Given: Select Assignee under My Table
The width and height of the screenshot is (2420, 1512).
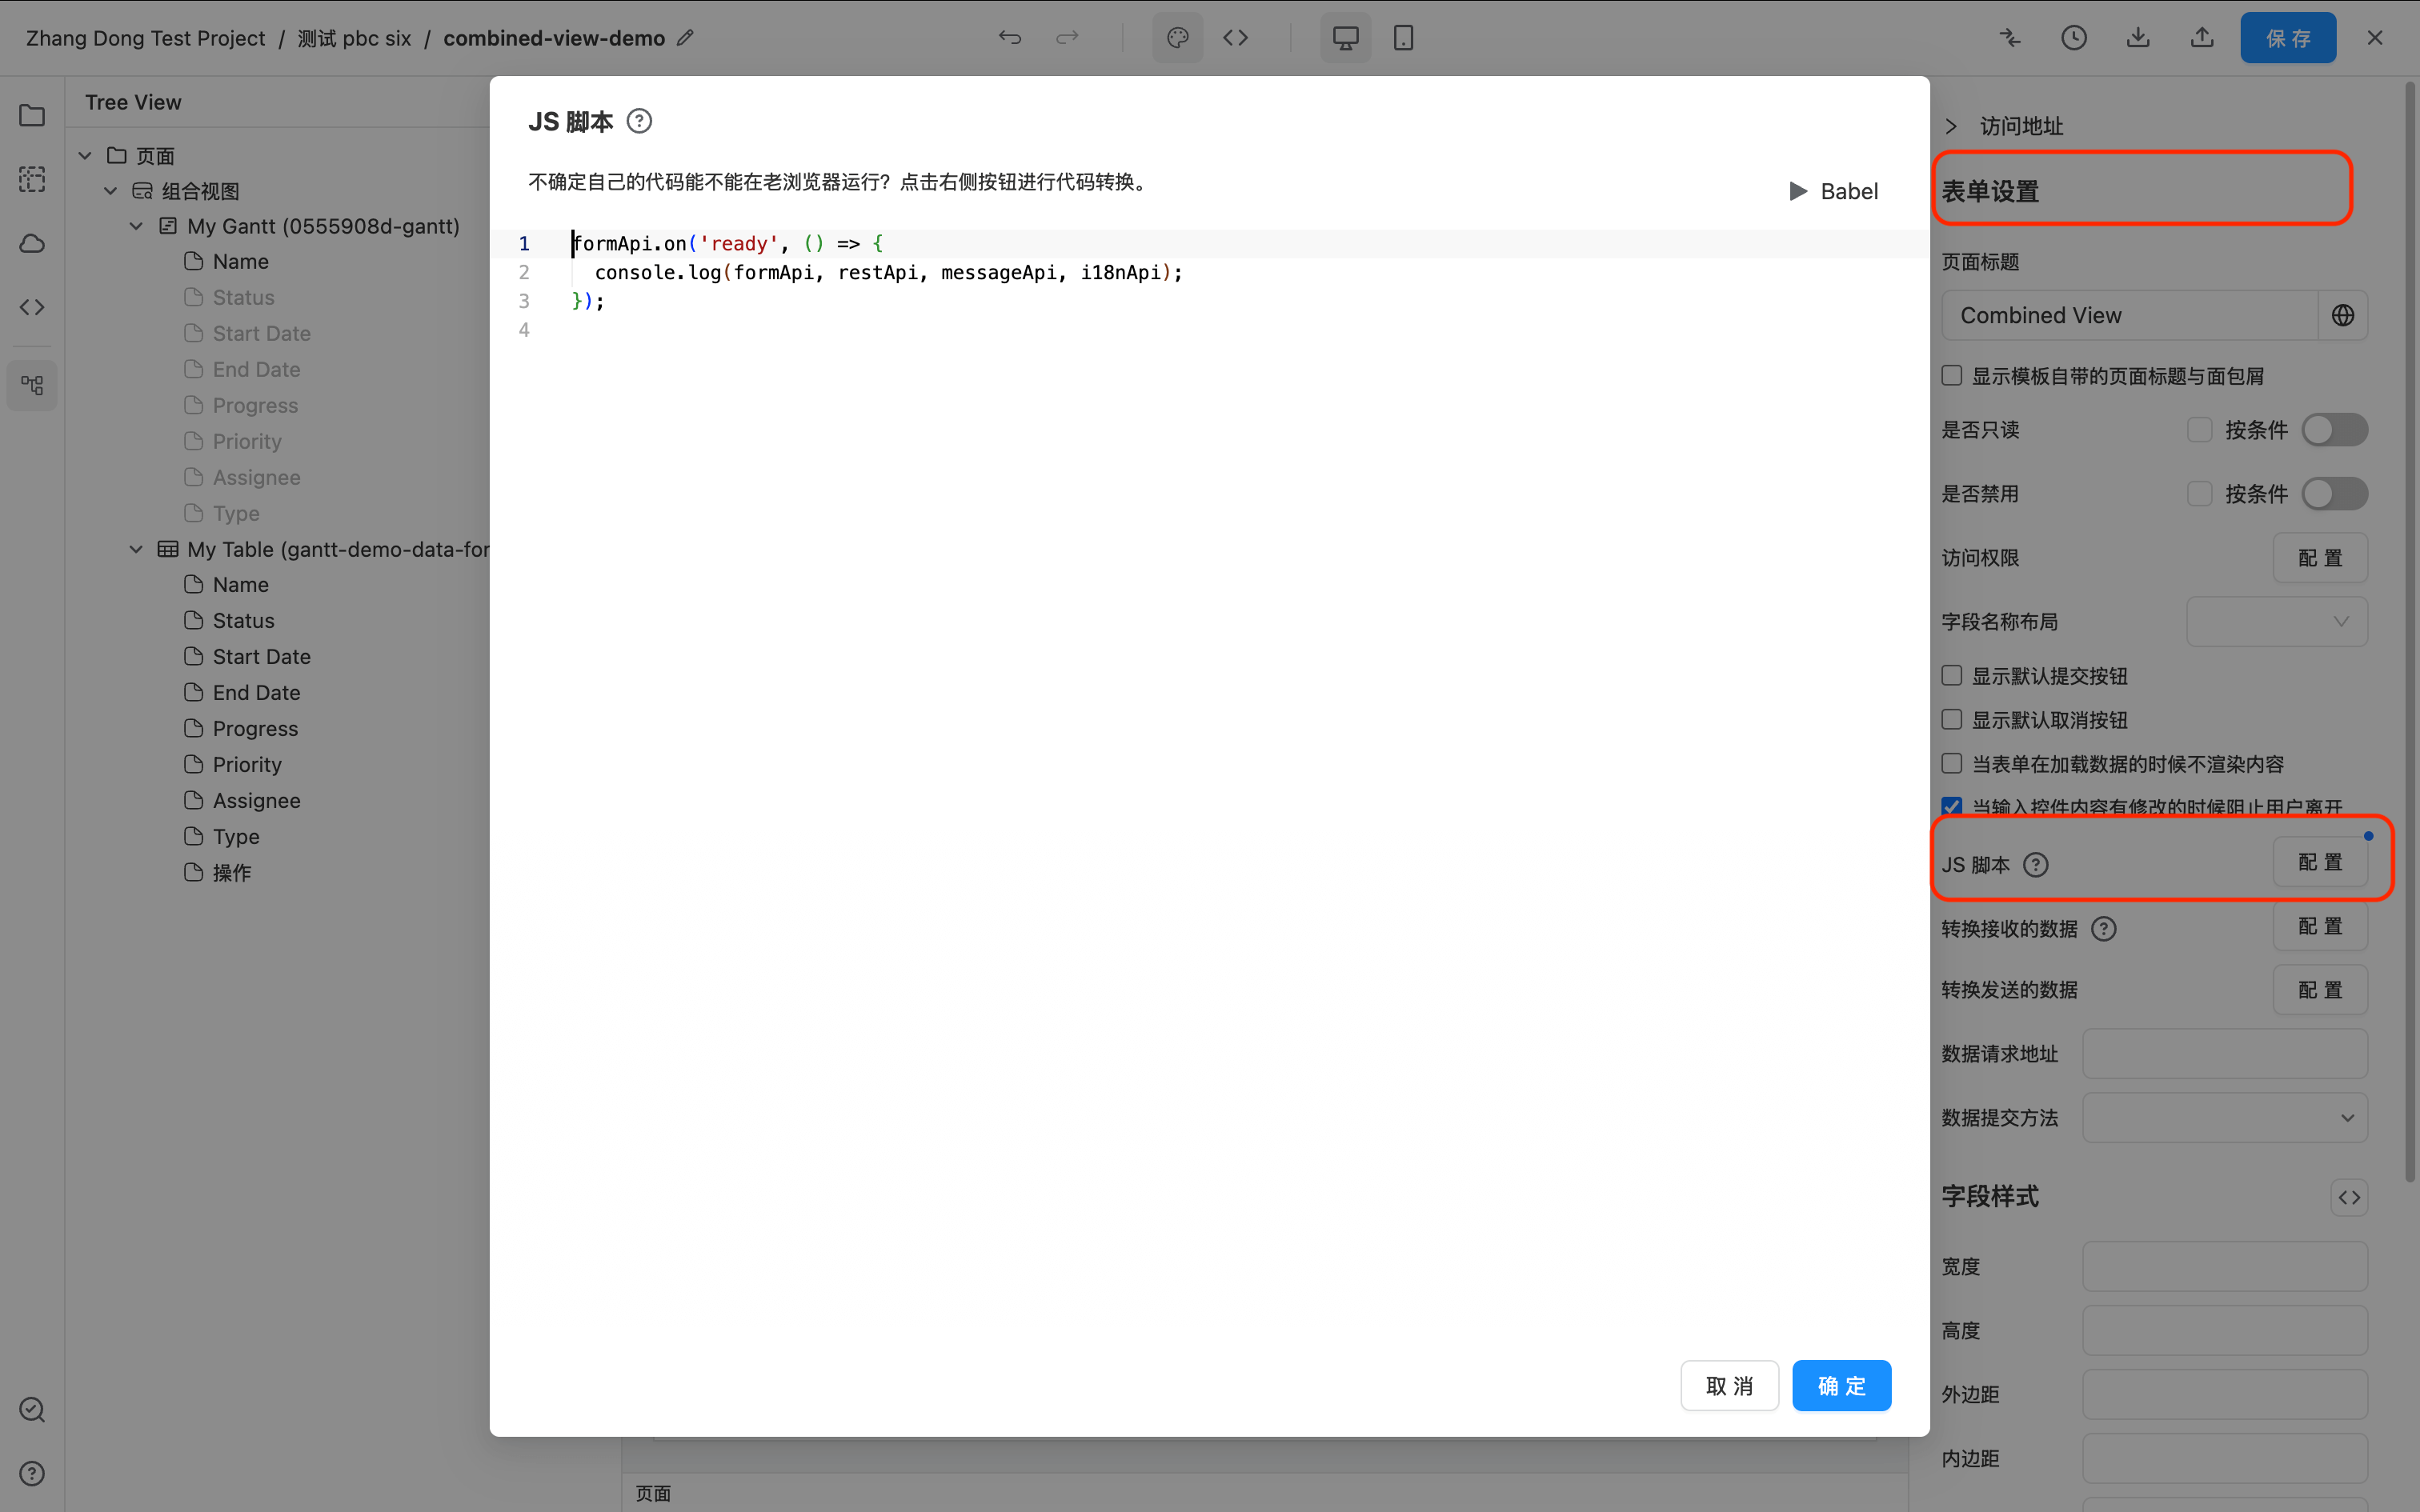Looking at the screenshot, I should click(256, 801).
